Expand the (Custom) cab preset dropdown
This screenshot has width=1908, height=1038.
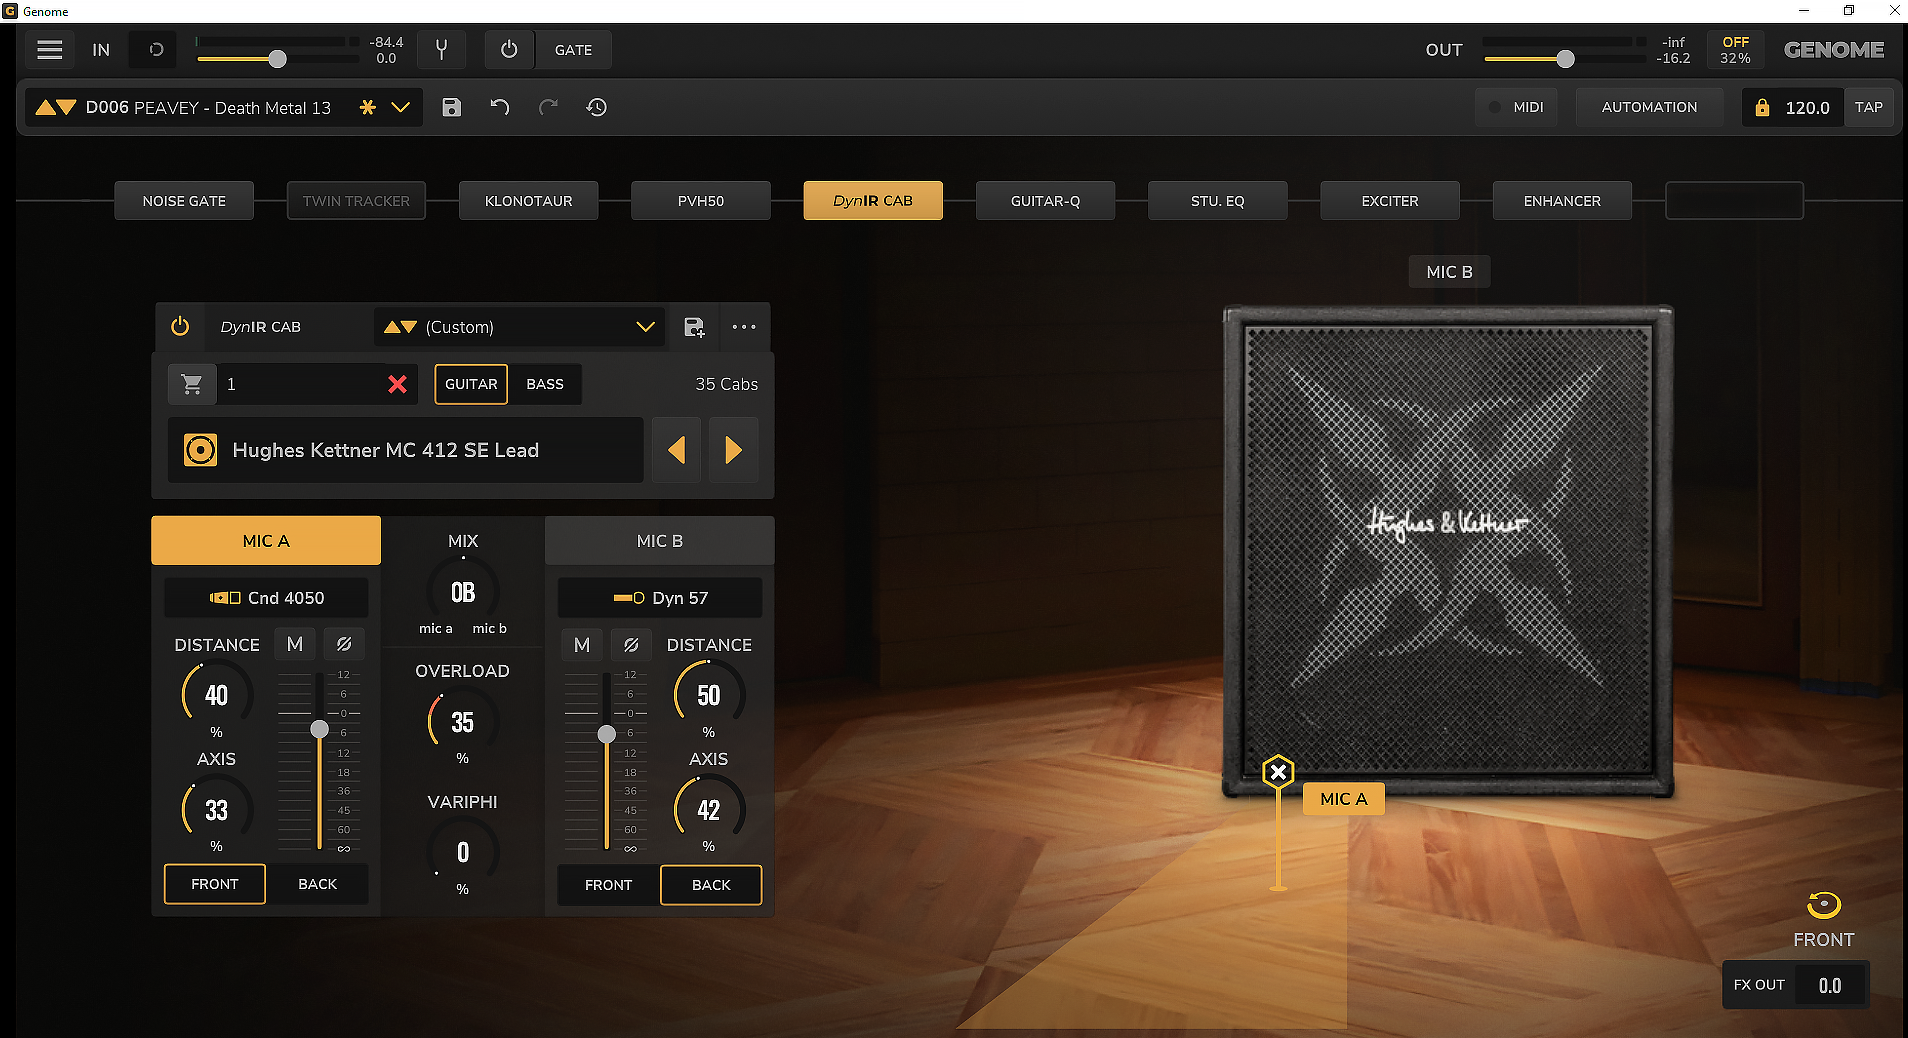[x=645, y=327]
